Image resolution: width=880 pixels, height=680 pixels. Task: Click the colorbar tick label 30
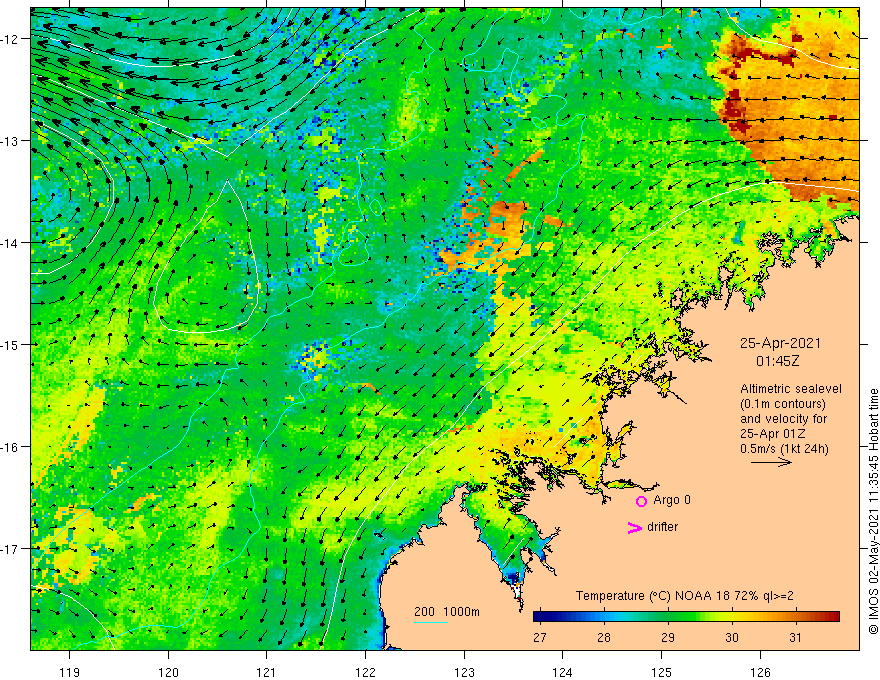click(731, 638)
